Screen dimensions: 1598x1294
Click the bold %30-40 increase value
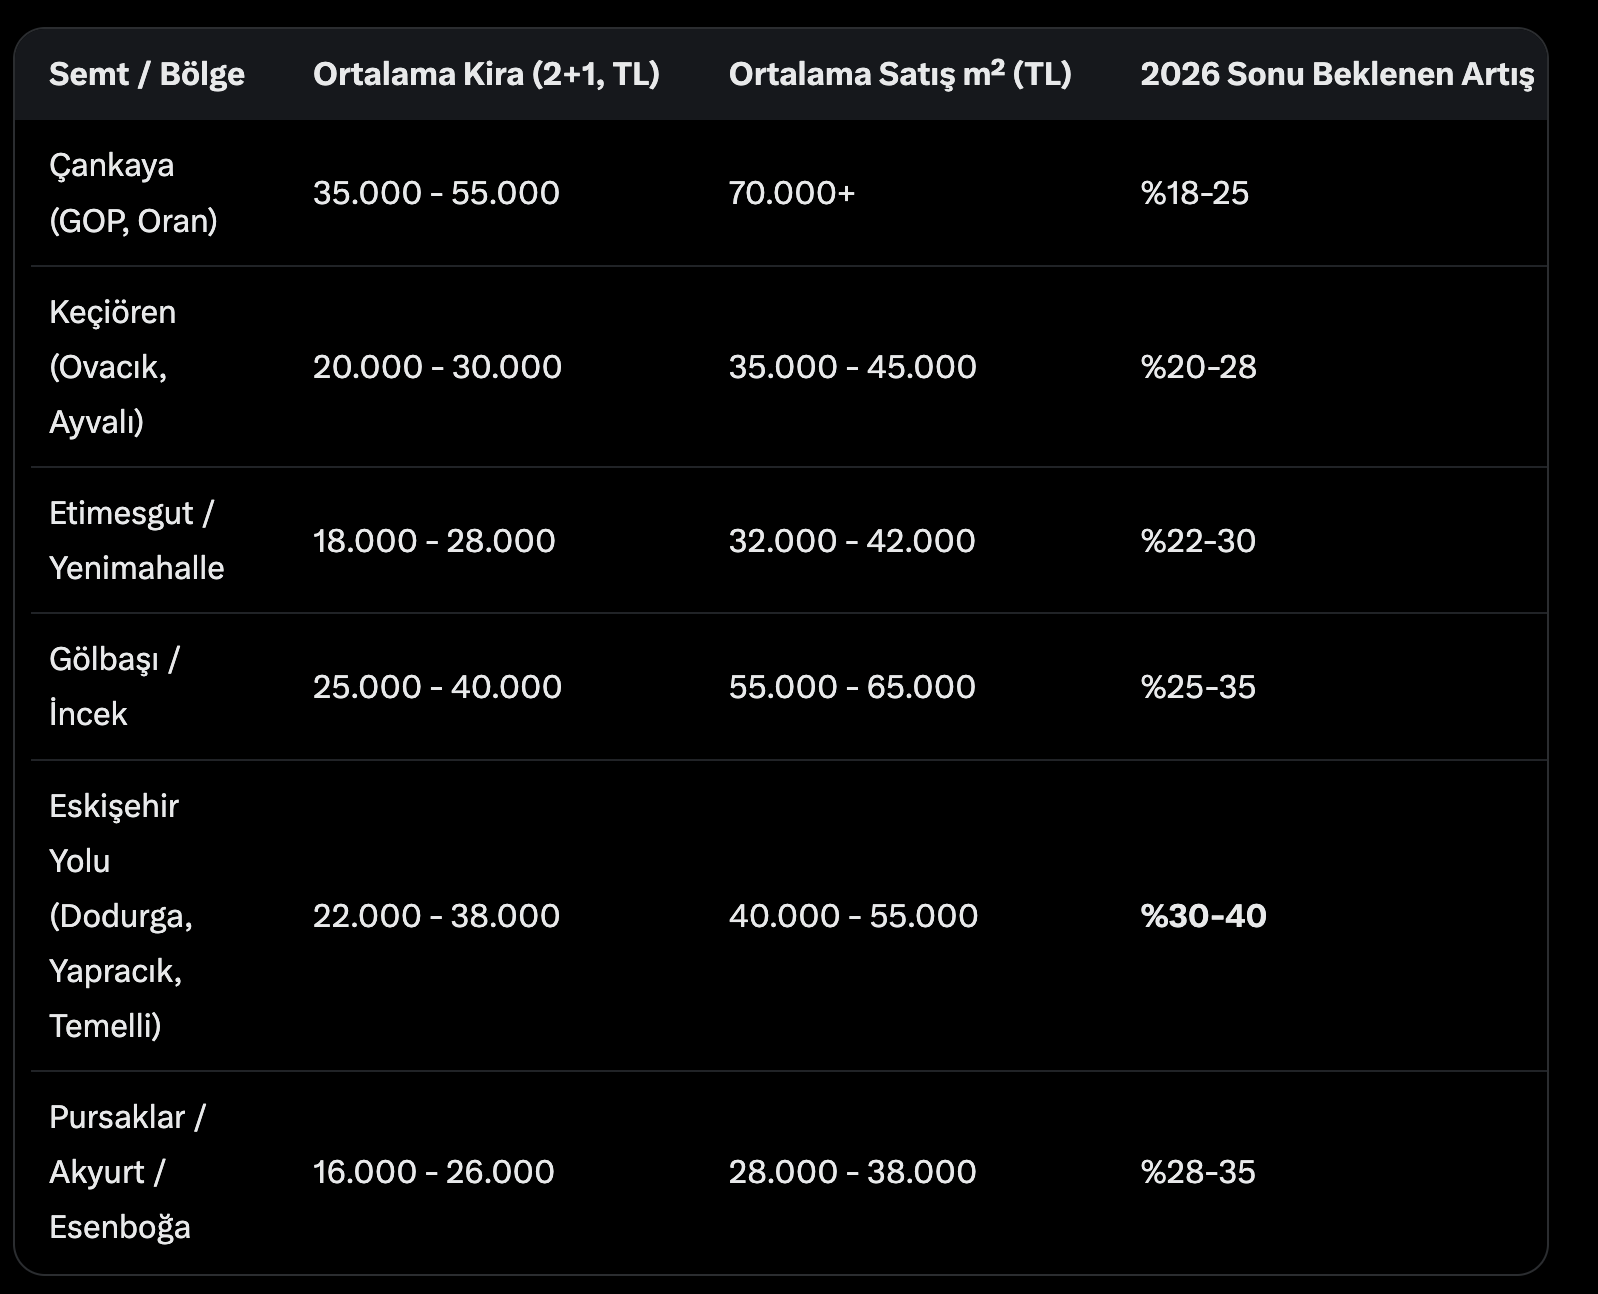tap(1203, 915)
